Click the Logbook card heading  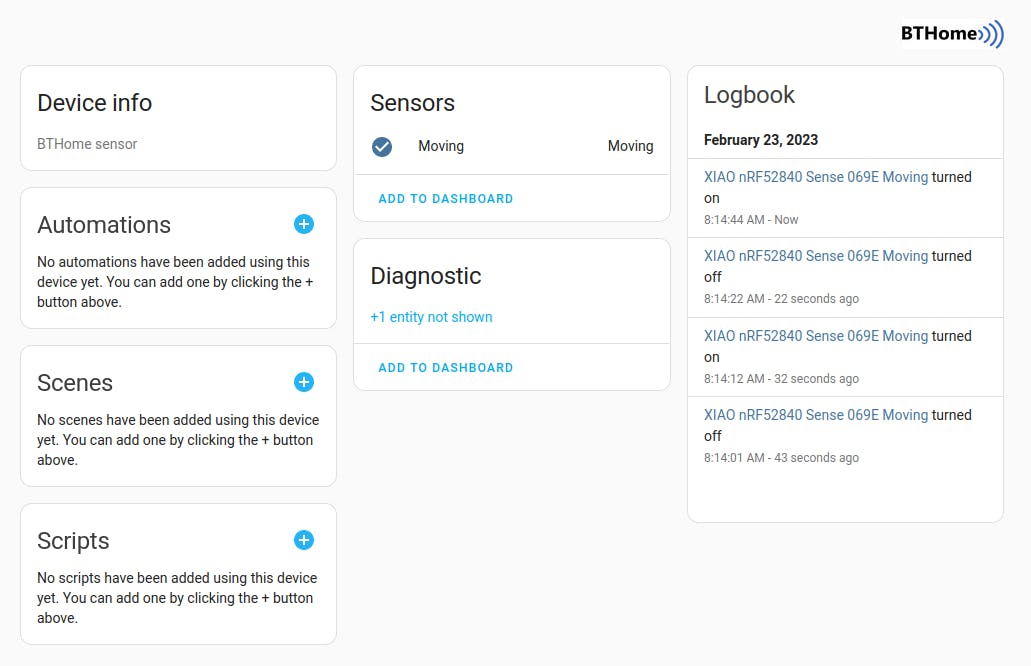(749, 95)
